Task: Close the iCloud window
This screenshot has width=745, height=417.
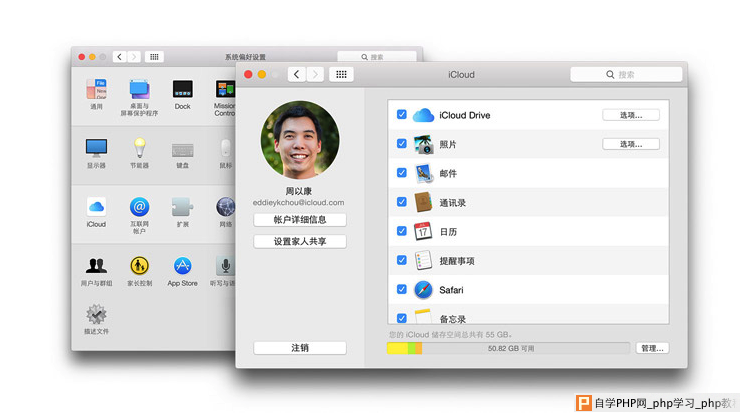Action: 248,75
